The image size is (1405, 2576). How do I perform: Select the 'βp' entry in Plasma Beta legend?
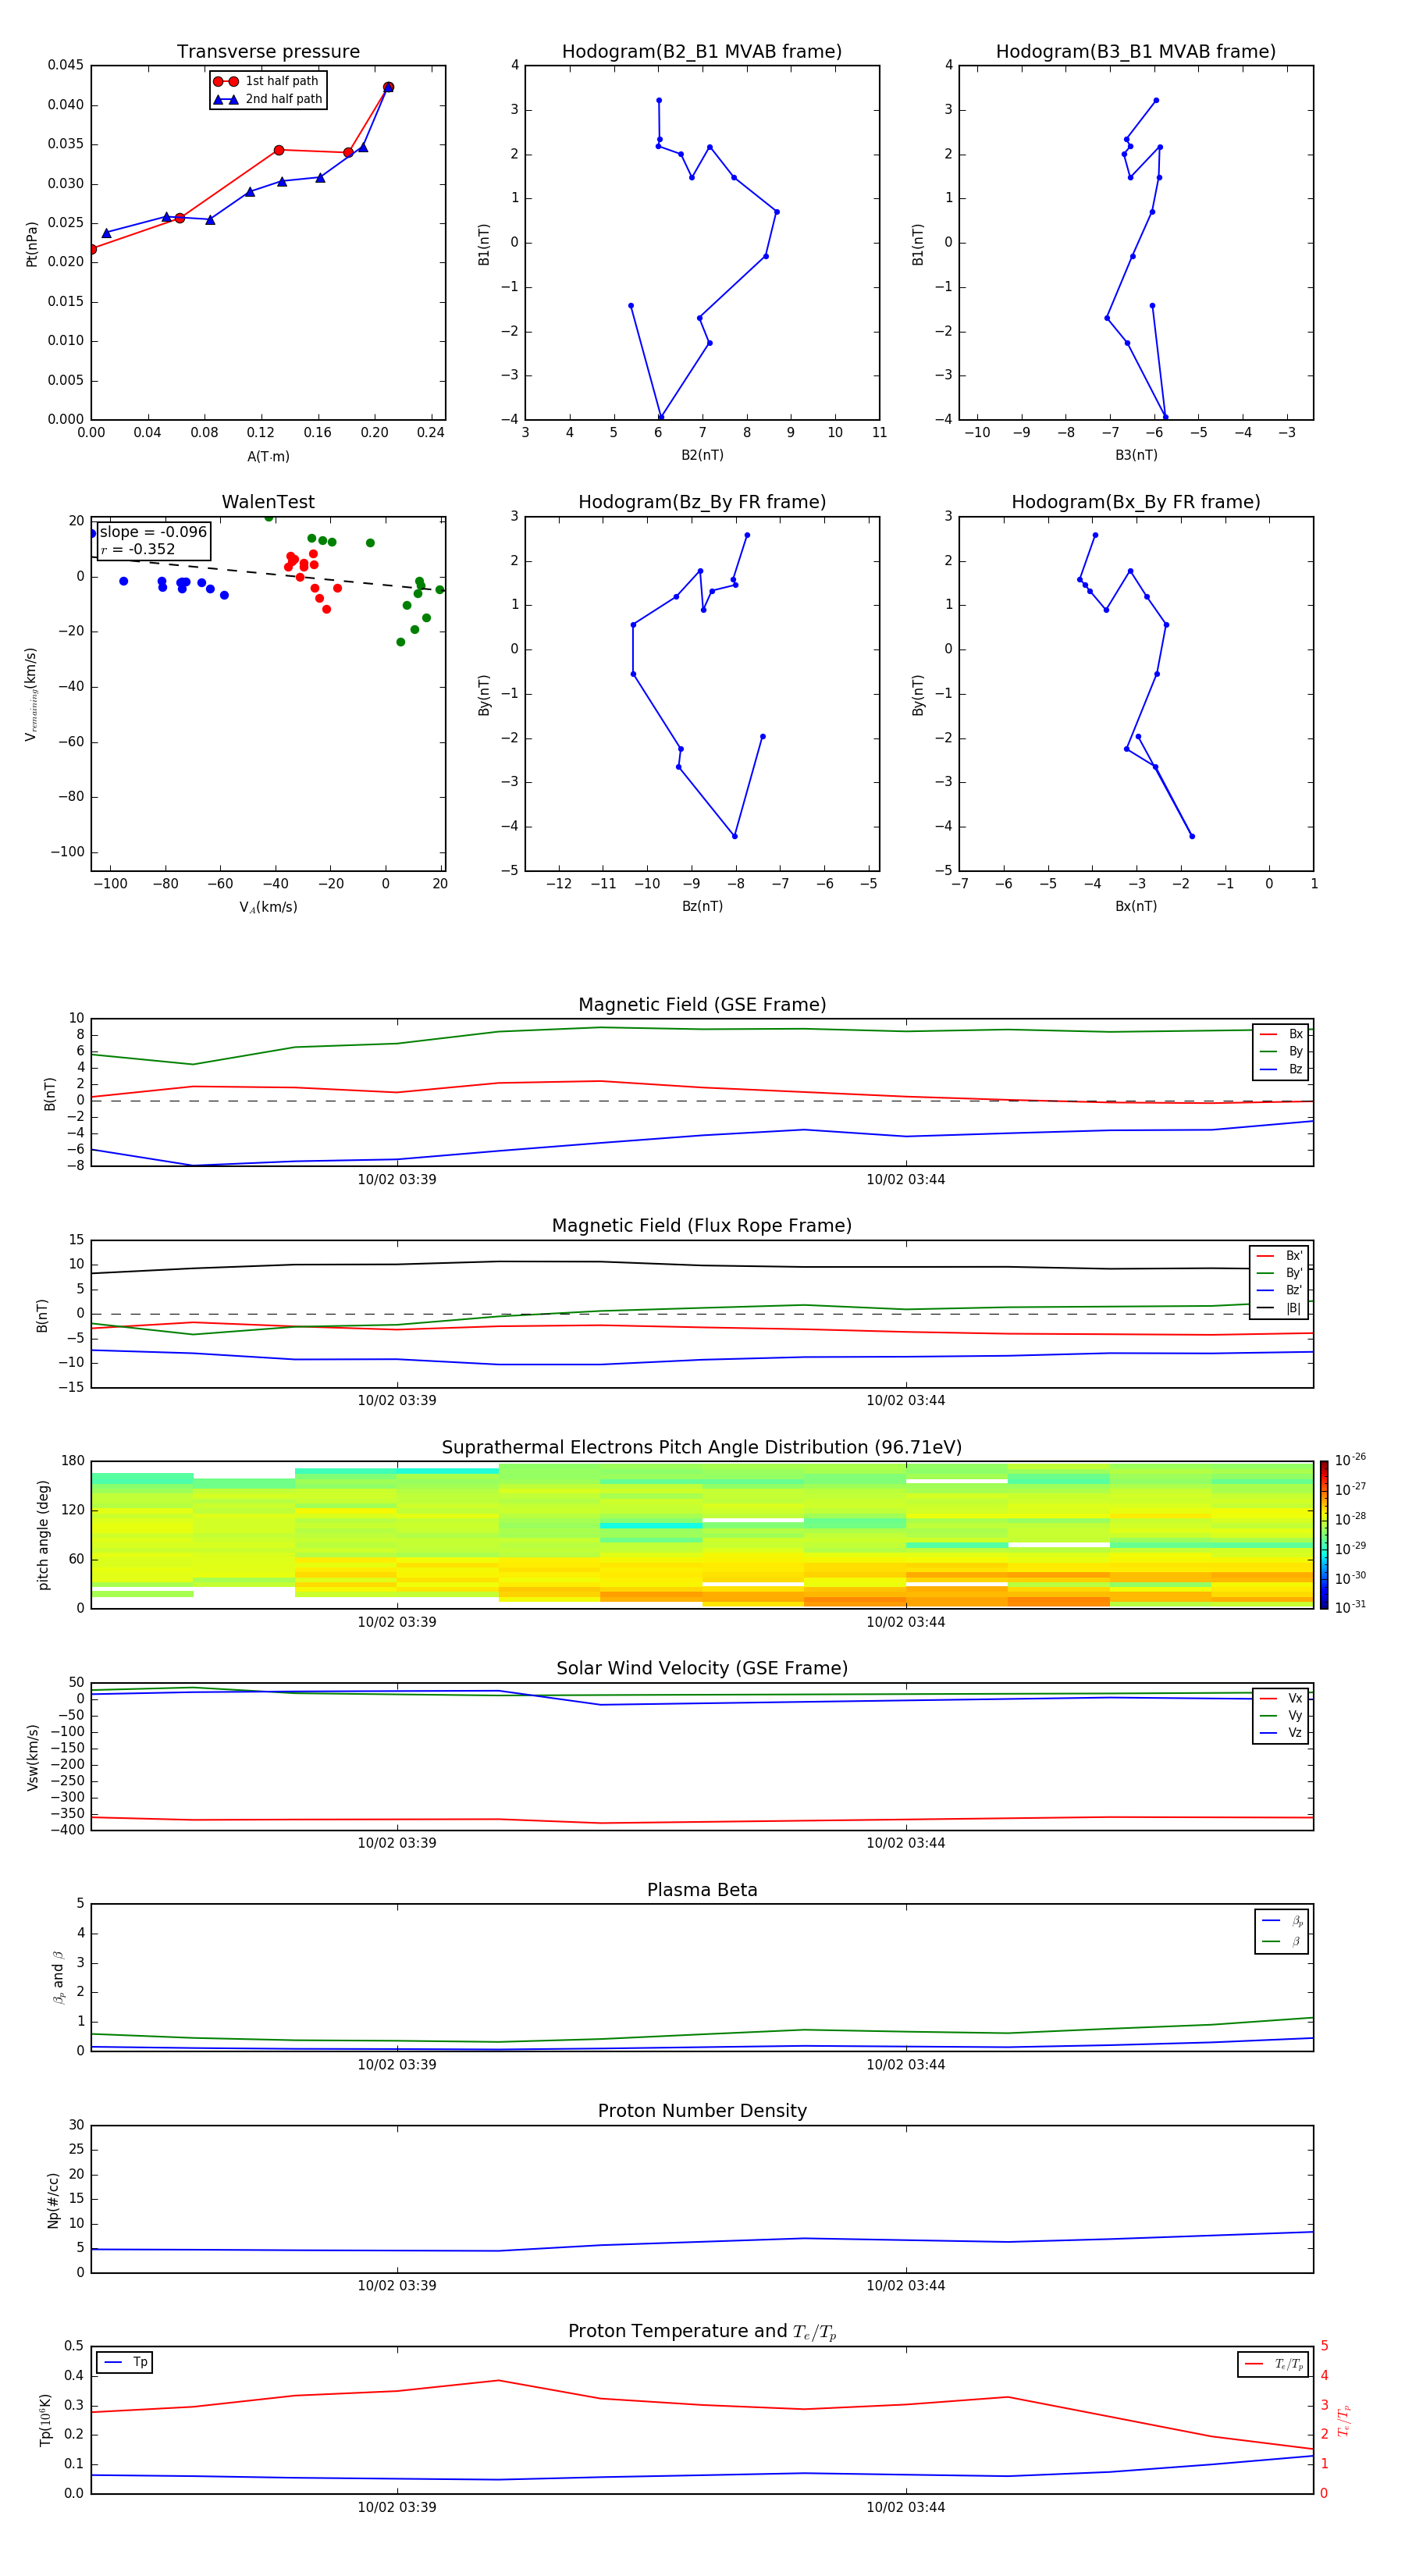coord(1282,1921)
